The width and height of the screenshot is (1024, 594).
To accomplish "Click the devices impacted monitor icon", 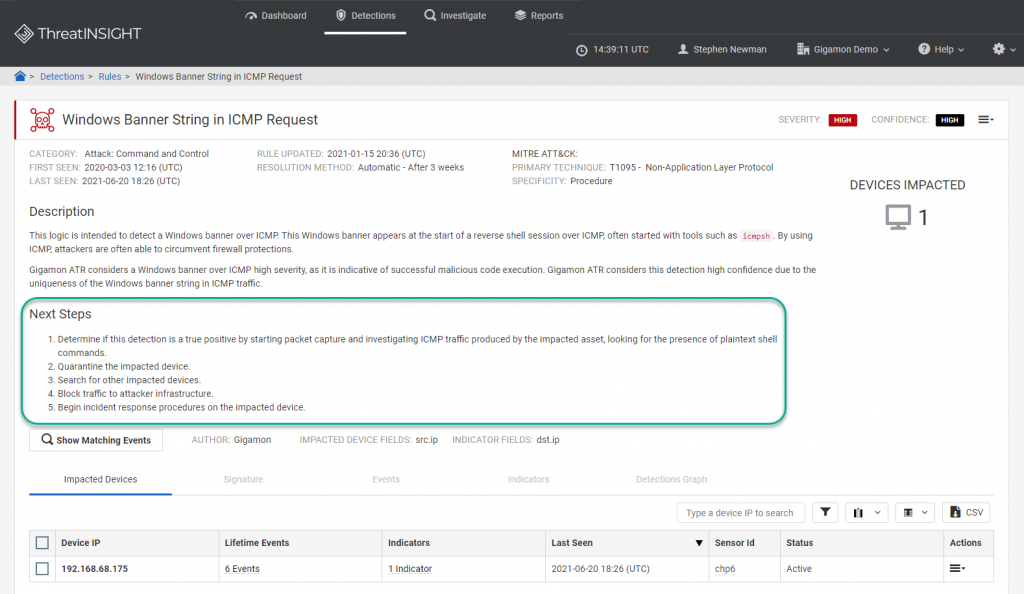I will 898,217.
